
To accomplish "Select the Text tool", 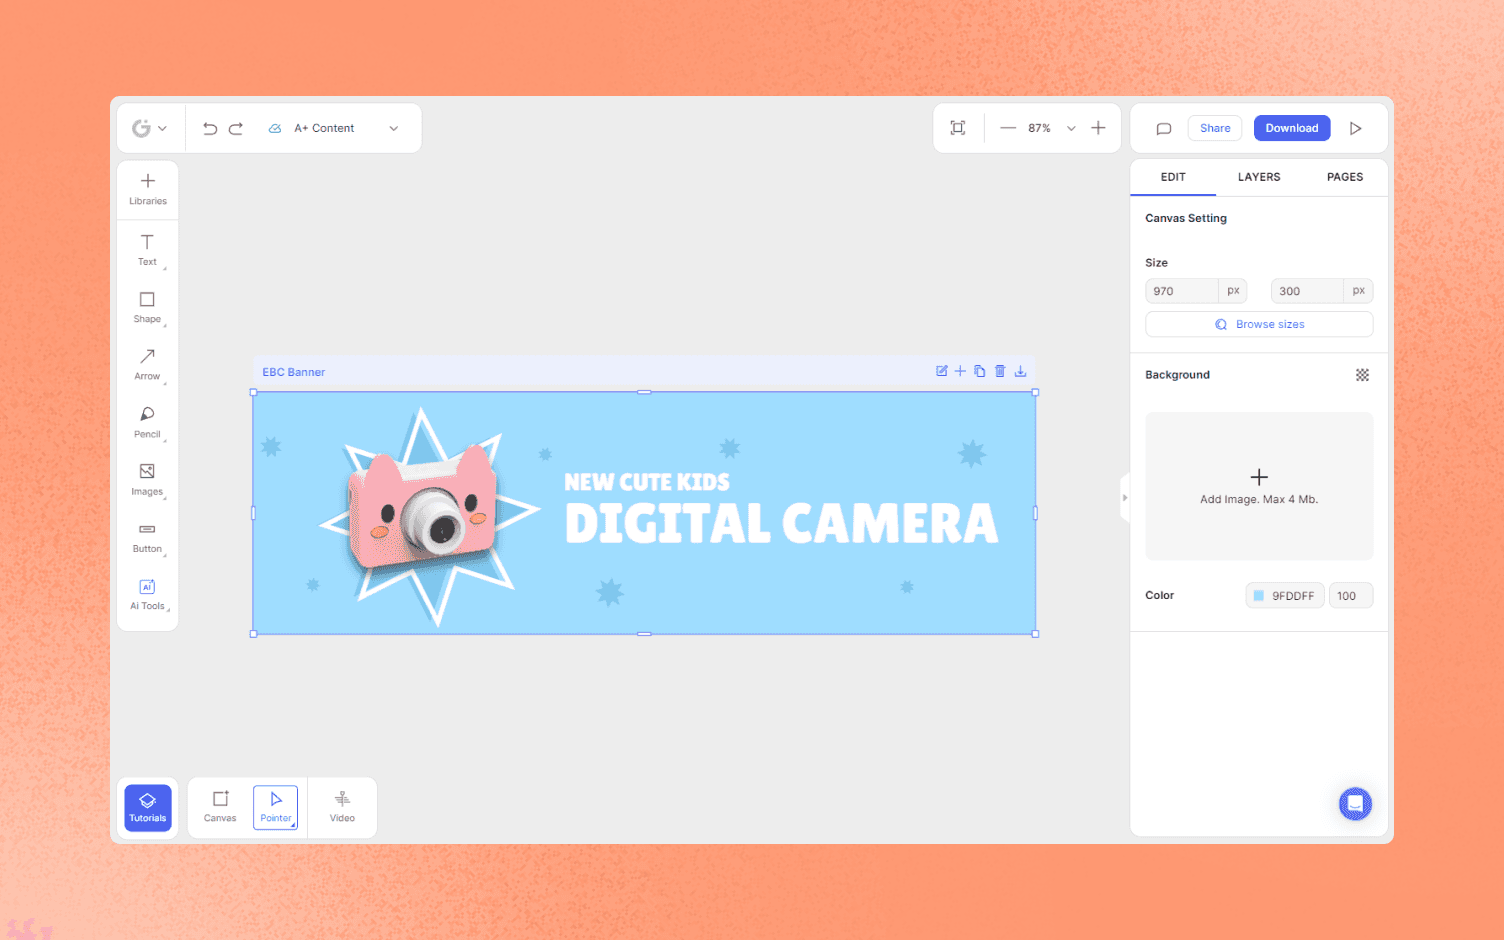I will 147,250.
